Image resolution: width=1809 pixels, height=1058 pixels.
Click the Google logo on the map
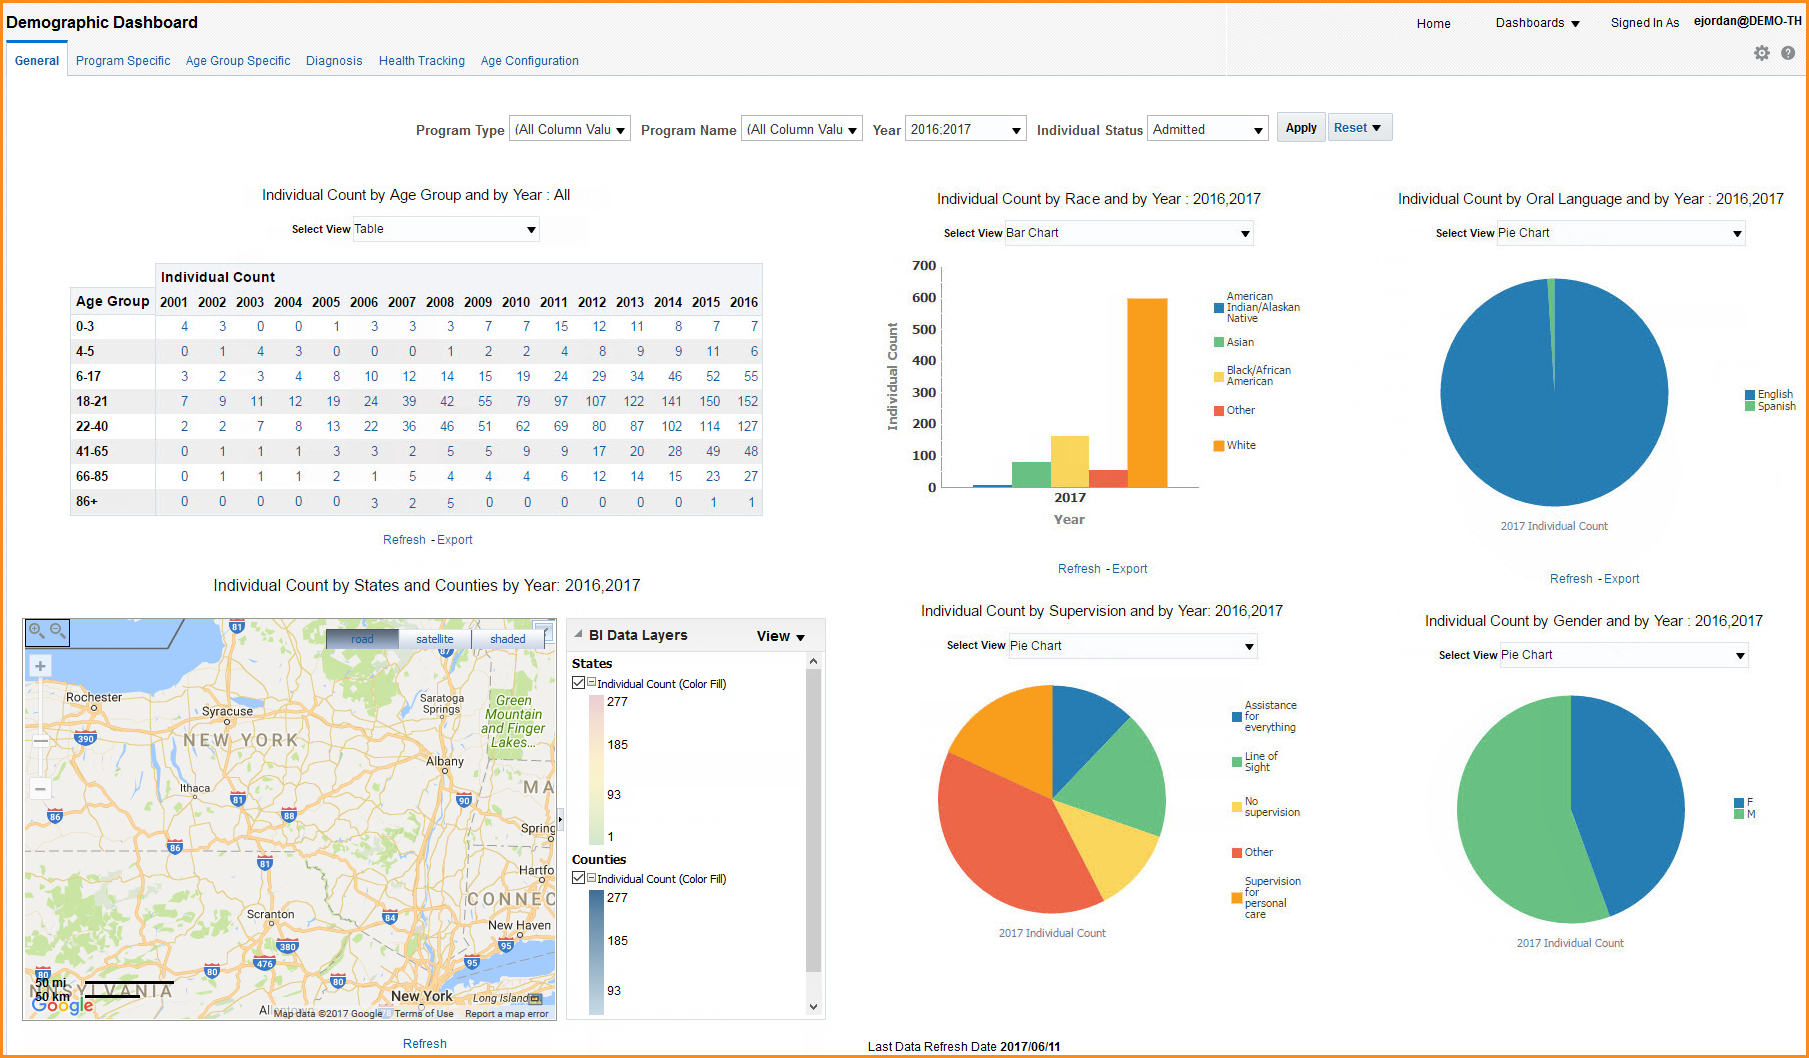coord(62,1005)
